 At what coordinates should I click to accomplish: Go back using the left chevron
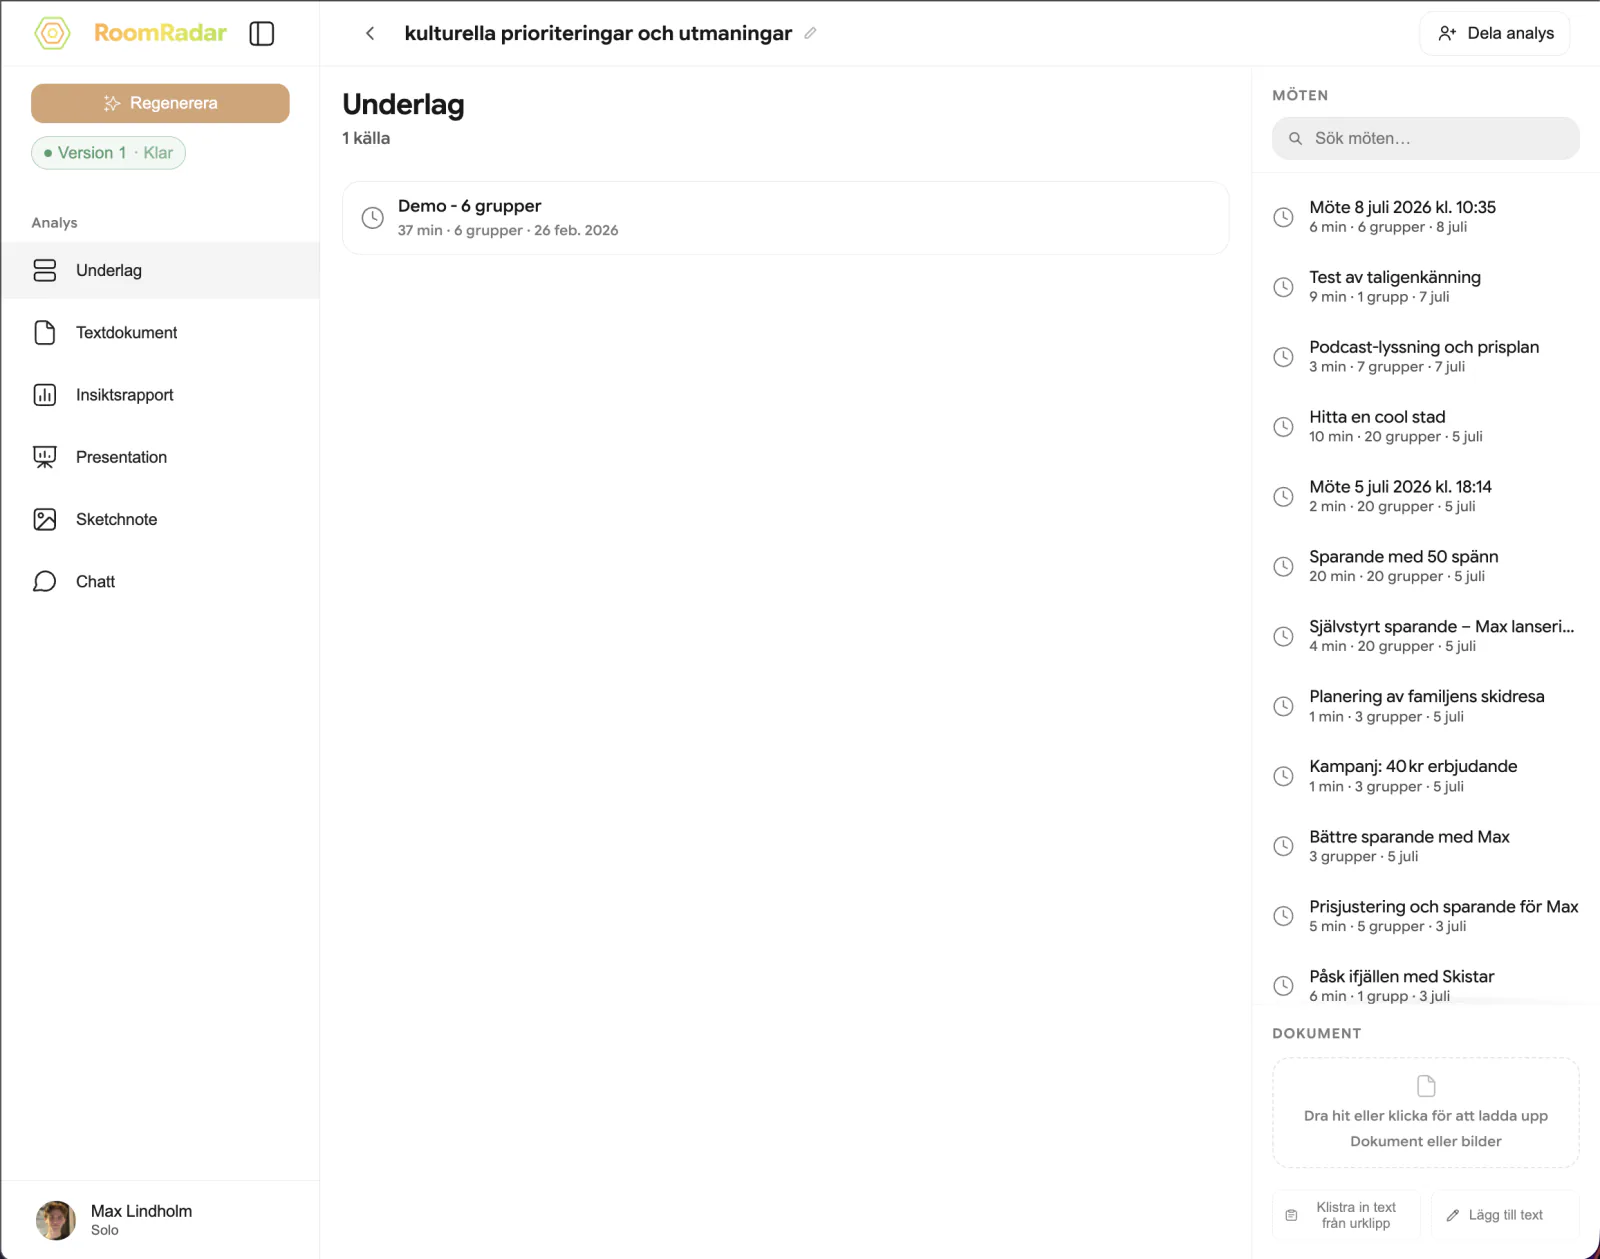point(370,33)
